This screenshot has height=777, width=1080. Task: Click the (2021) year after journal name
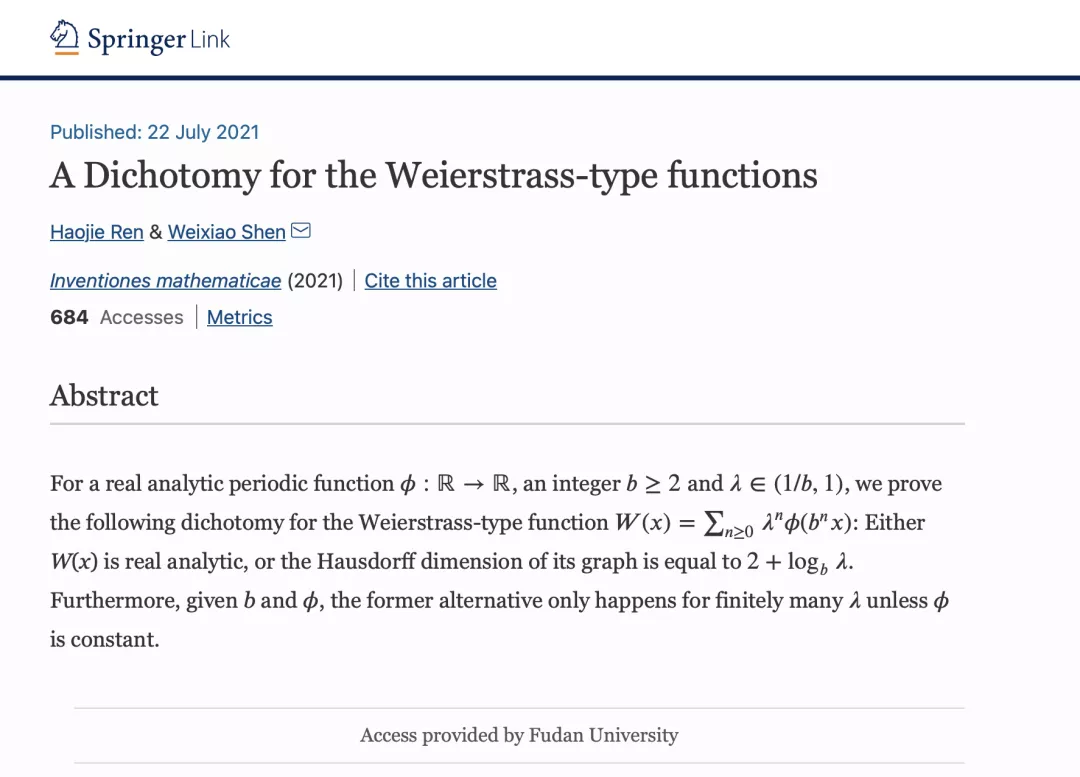tap(315, 281)
